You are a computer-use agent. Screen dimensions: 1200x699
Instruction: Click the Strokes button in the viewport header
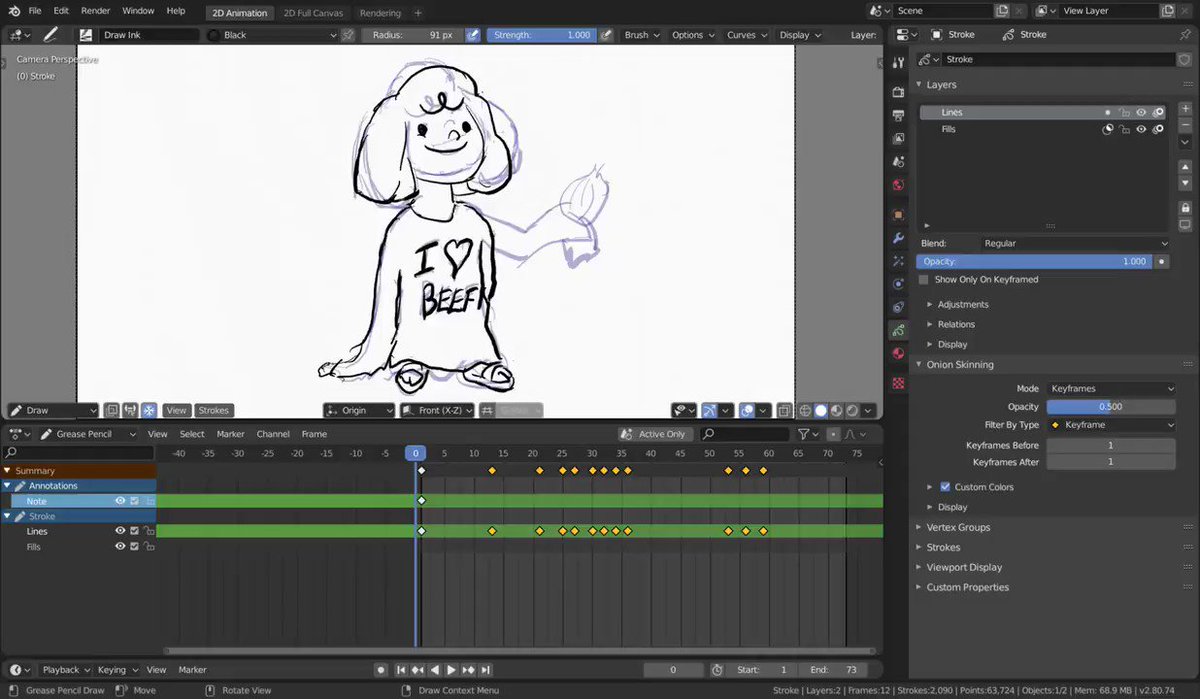(213, 410)
